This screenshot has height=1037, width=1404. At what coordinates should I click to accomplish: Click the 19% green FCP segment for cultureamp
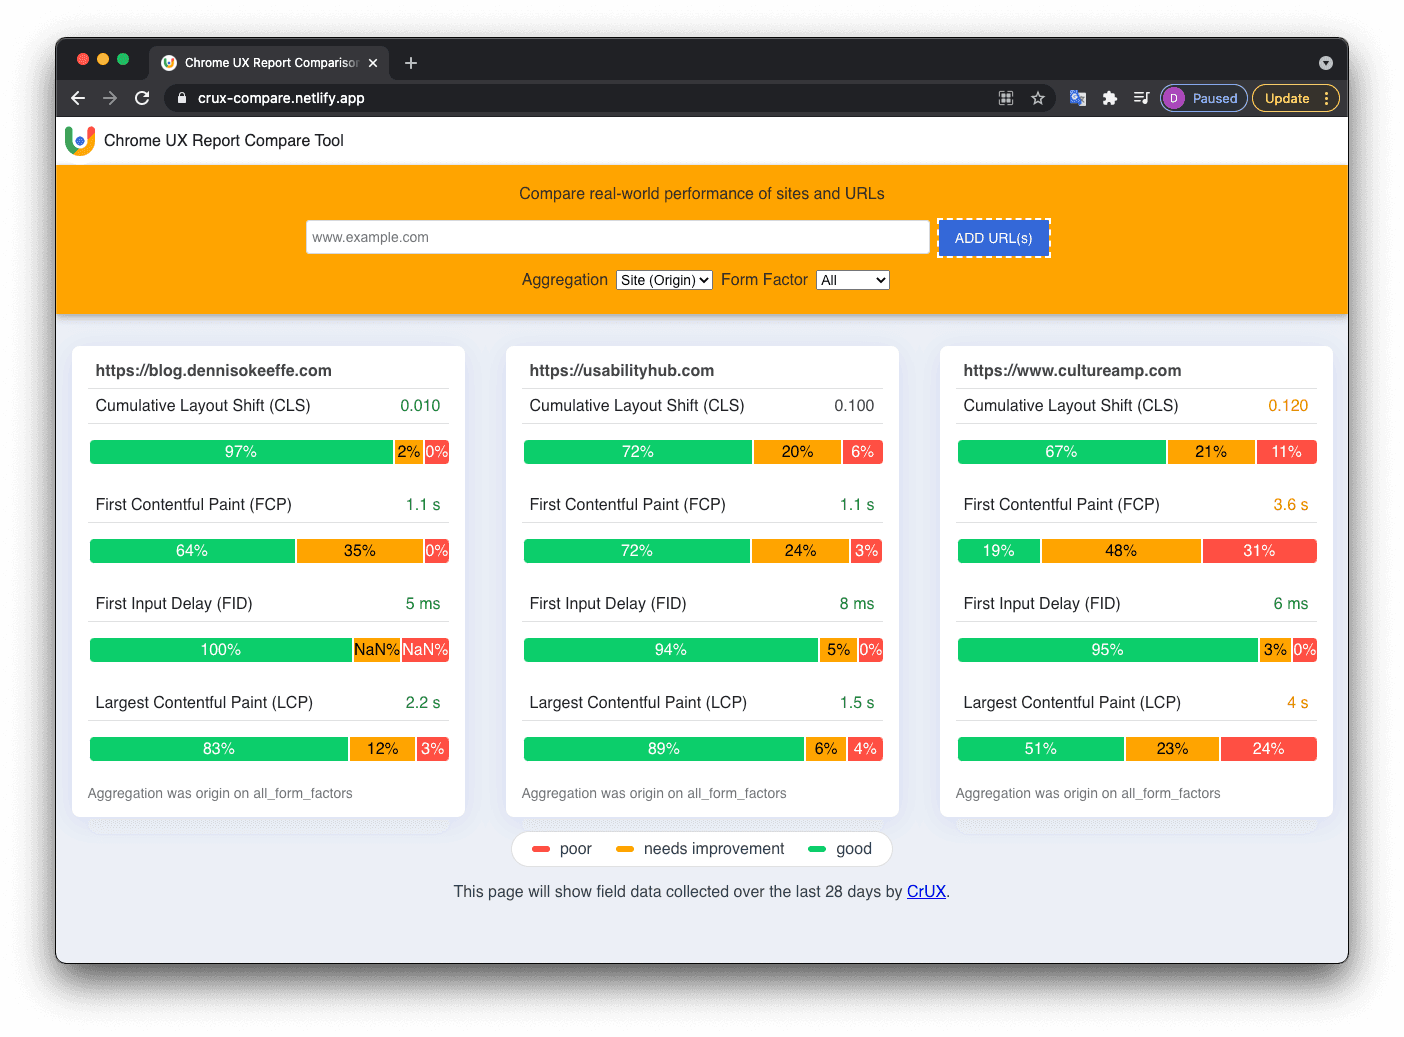click(x=999, y=551)
